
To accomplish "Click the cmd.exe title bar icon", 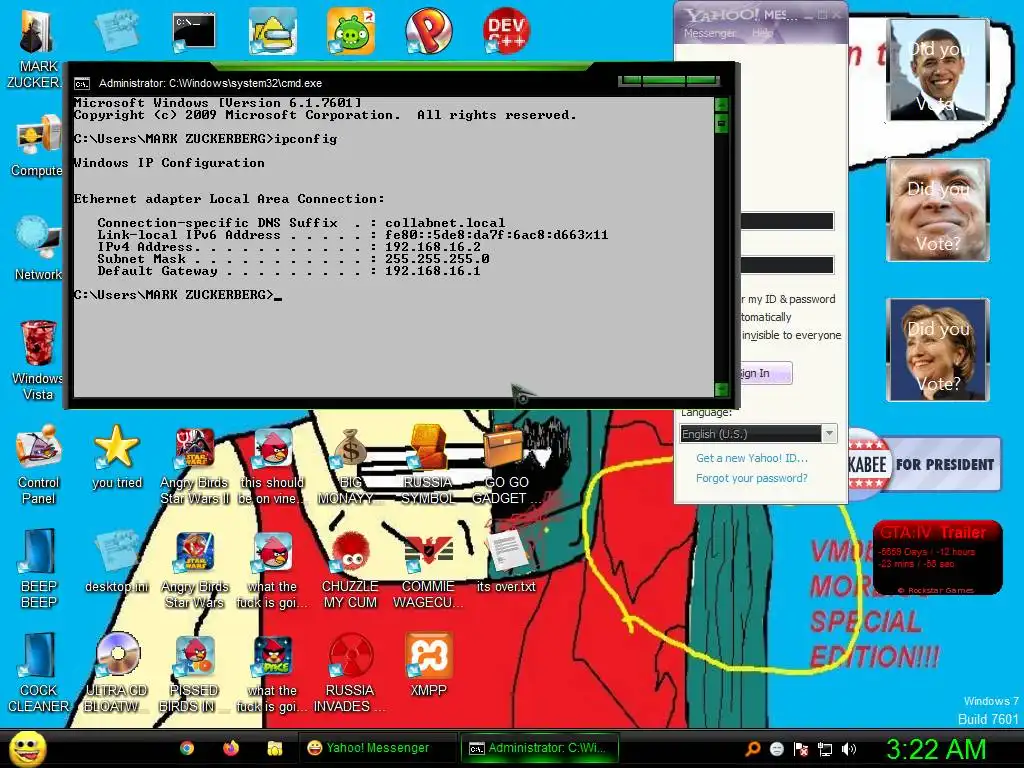I will (x=82, y=84).
